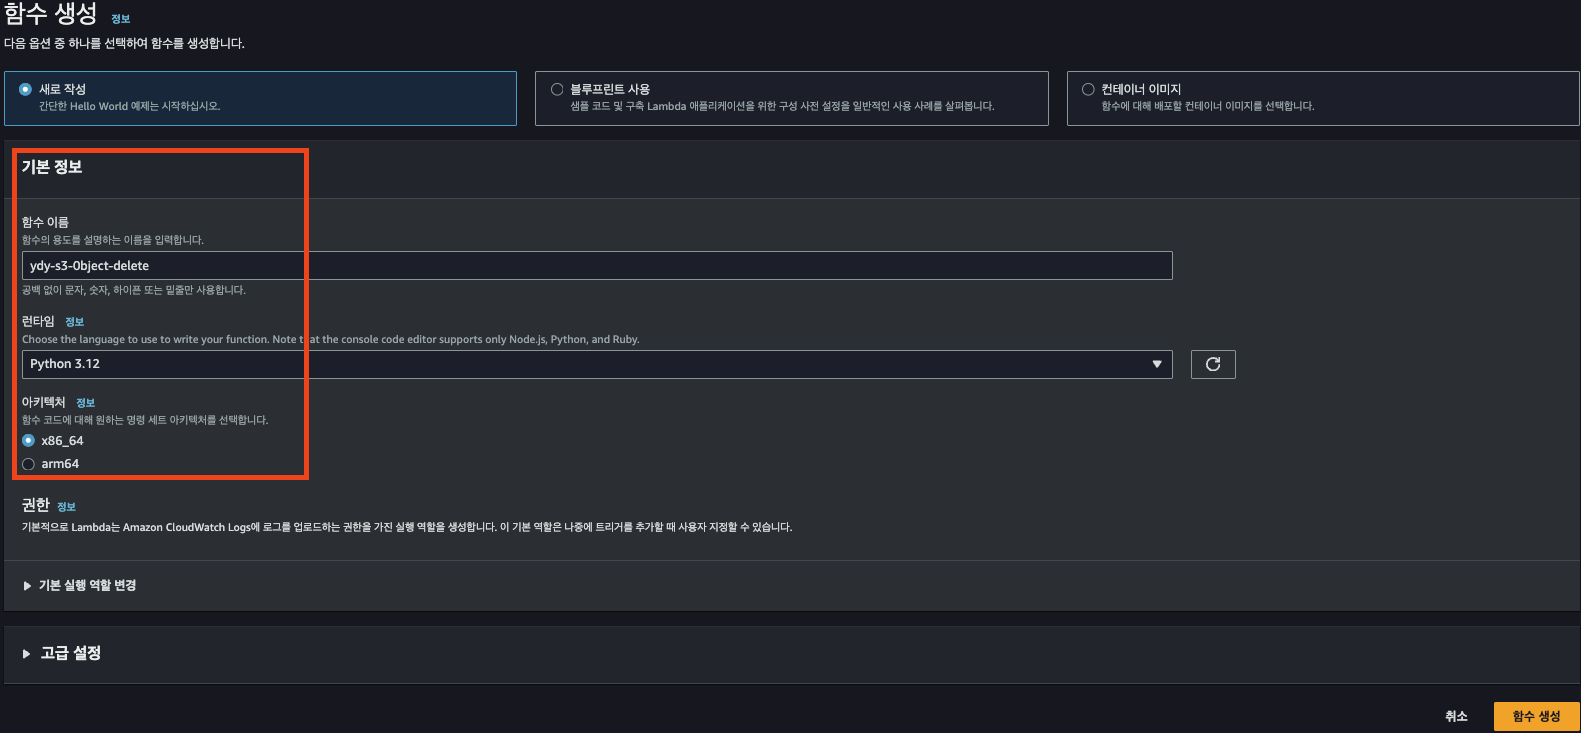Open 정보 link beside the page title
Image resolution: width=1581 pixels, height=733 pixels.
121,19
